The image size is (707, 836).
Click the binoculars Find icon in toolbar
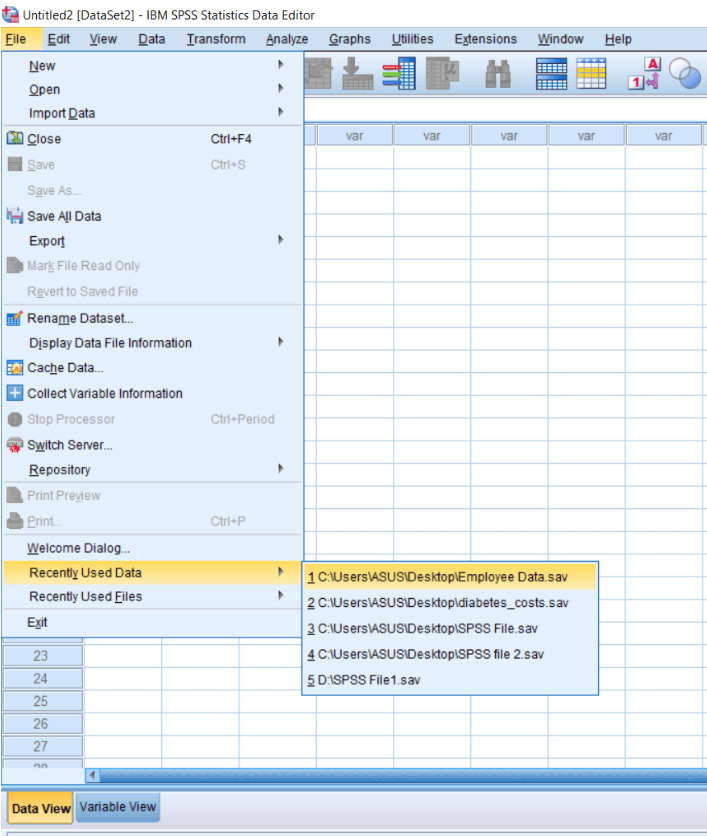498,75
